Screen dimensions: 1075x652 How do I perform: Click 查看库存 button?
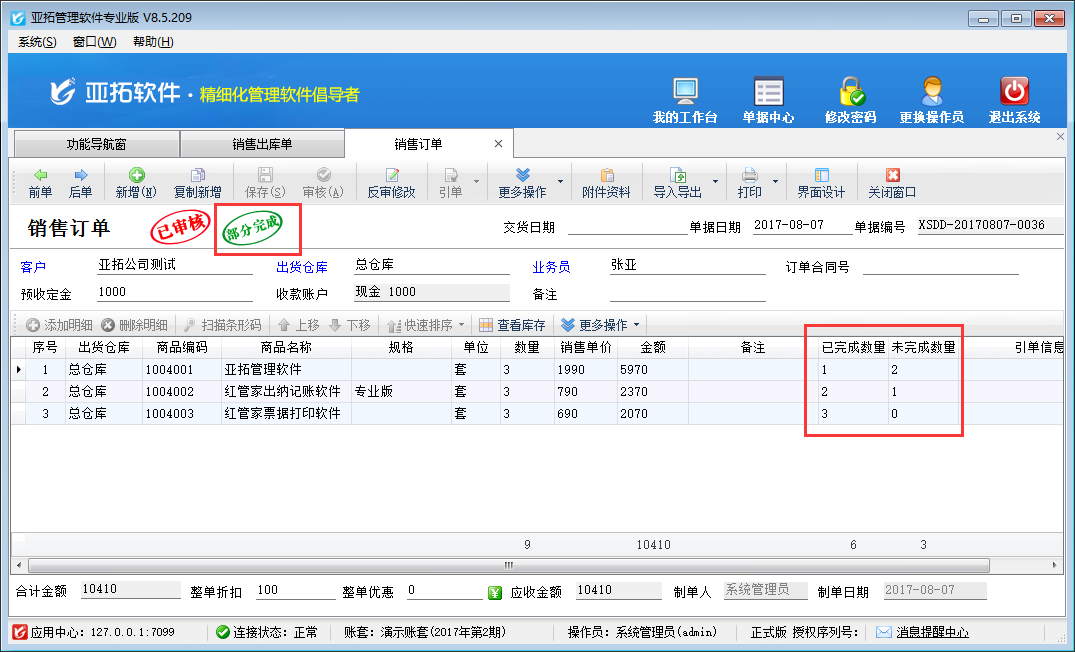(513, 325)
